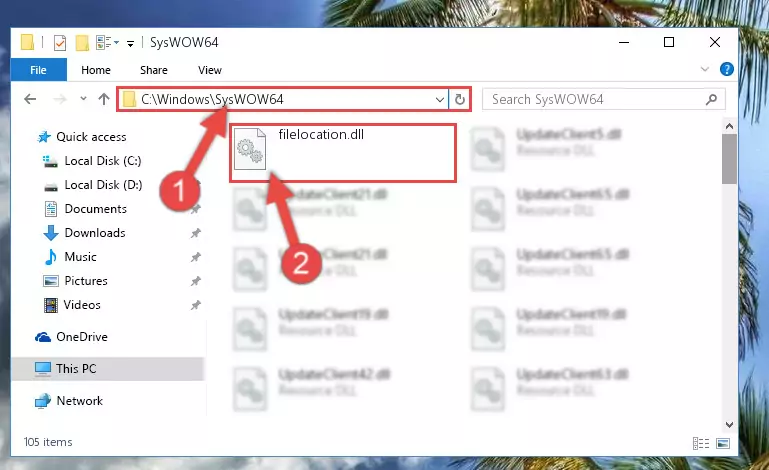The width and height of the screenshot is (769, 470).
Task: Click the filelocation.dll gear file icon
Action: 250,149
